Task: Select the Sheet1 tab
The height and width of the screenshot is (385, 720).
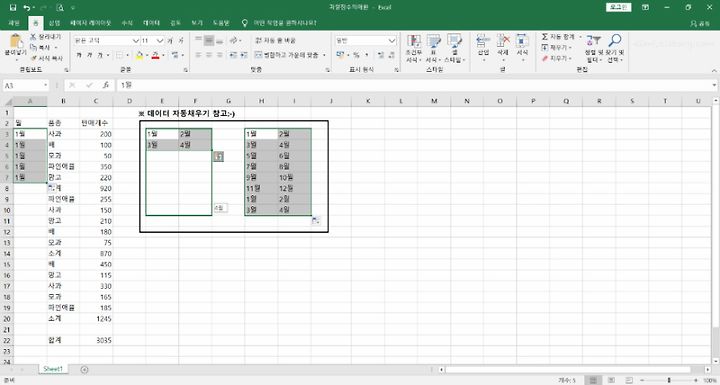Action: (53, 369)
